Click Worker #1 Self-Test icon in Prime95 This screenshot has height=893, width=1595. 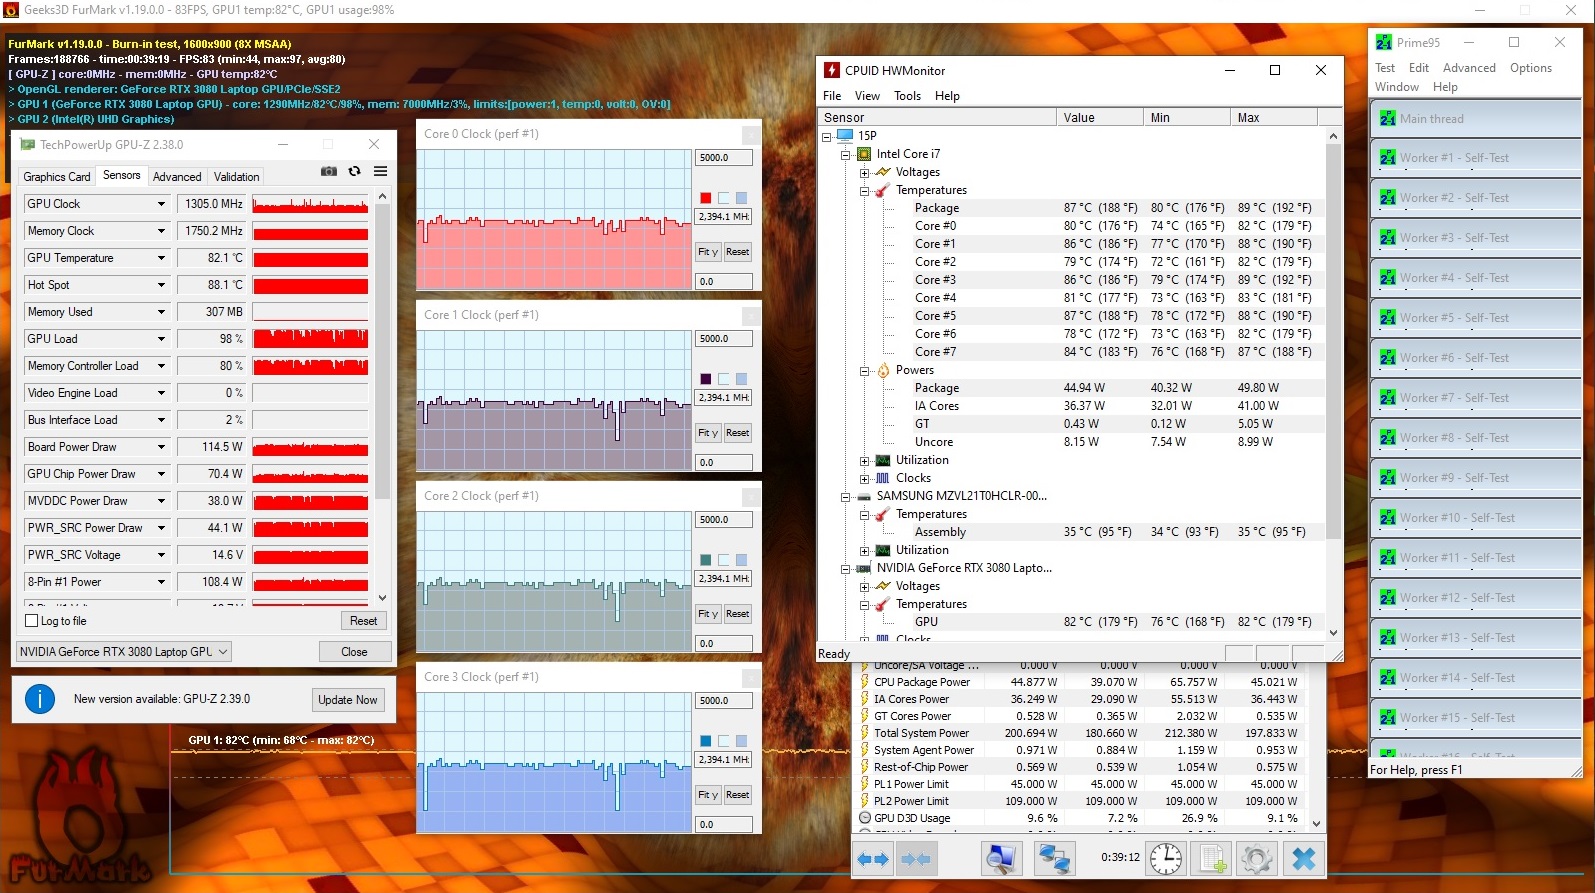(x=1388, y=158)
